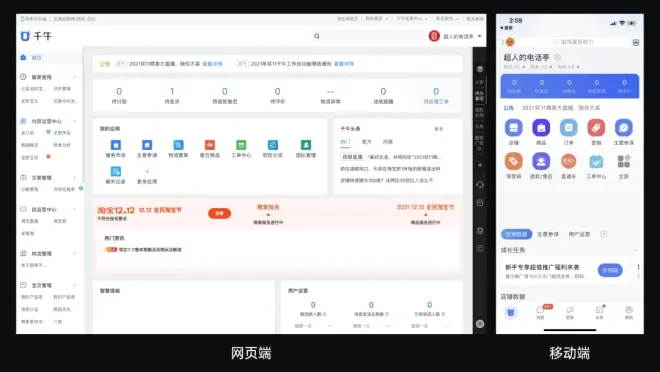Click the refresh icon in dark right toolbar
The image size is (660, 372).
tap(480, 184)
